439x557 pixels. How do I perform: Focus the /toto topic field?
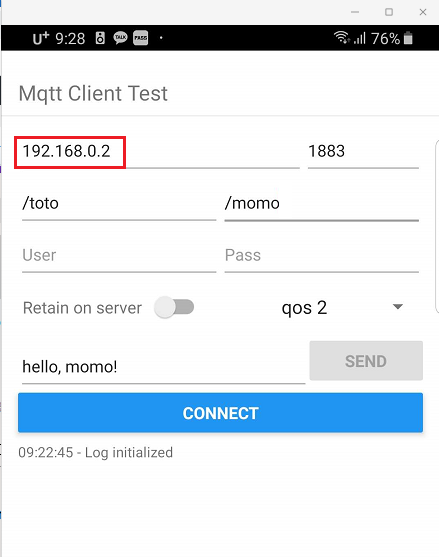119,204
